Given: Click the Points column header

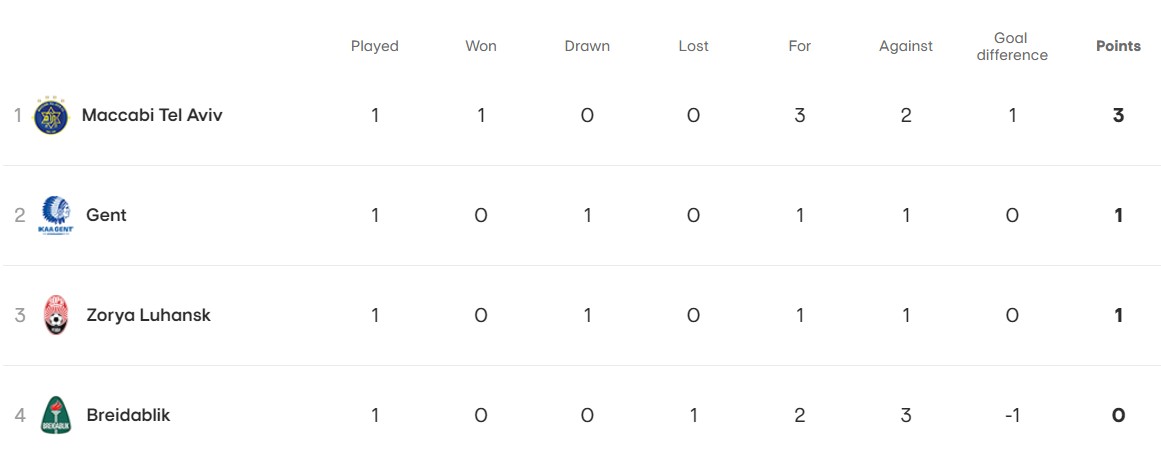Looking at the screenshot, I should click(x=1118, y=46).
